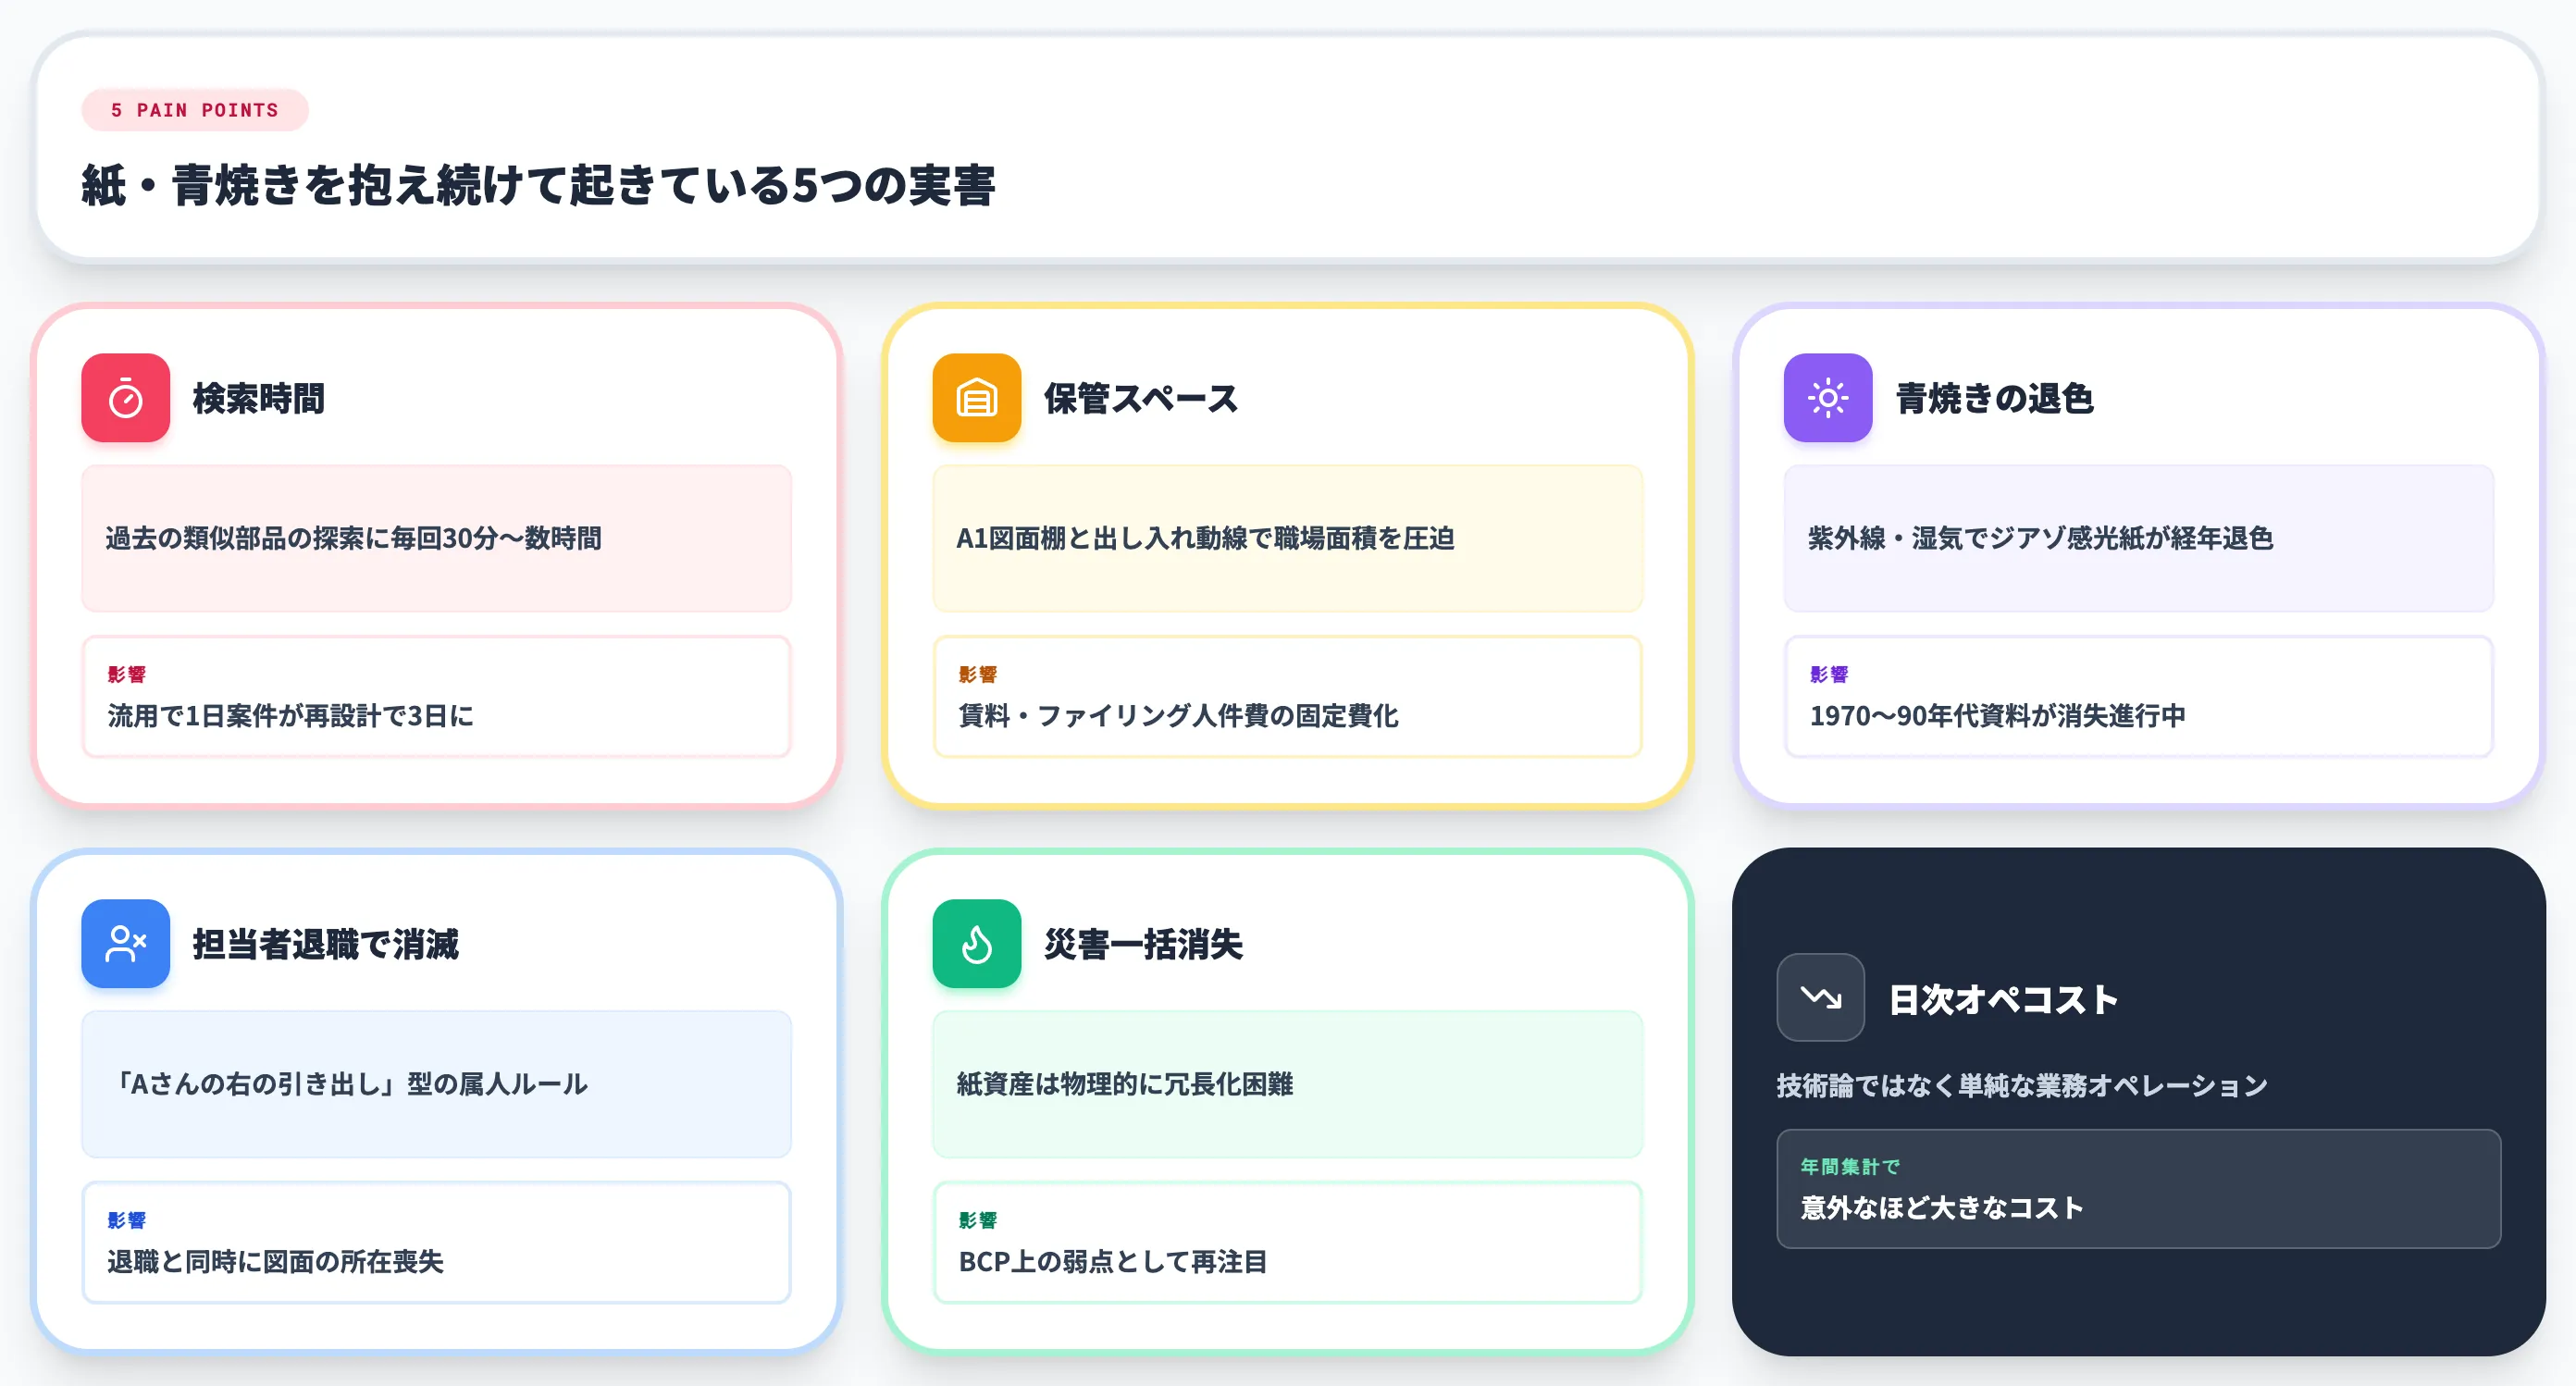Click the 日次オペコスト heading on dark card
The height and width of the screenshot is (1386, 2576).
tap(2003, 999)
